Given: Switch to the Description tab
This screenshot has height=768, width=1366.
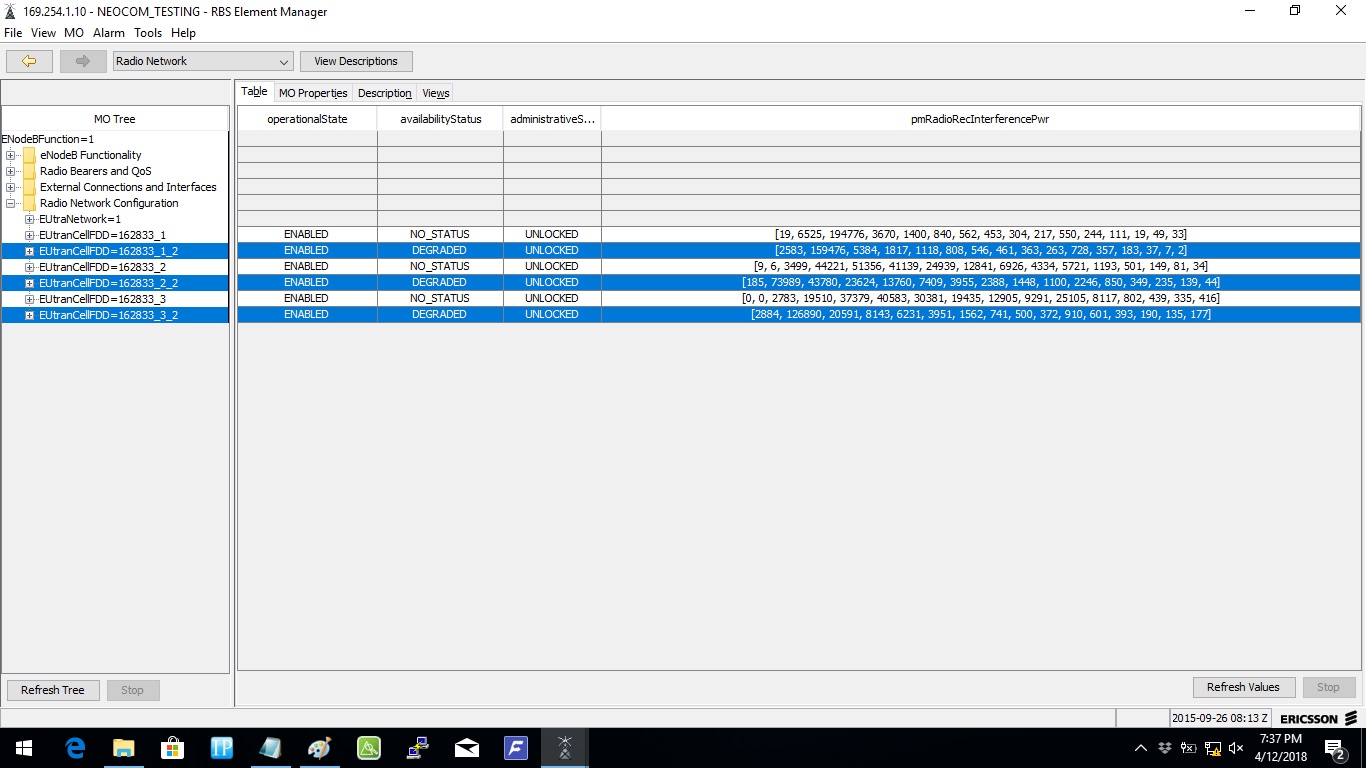Looking at the screenshot, I should (x=384, y=93).
